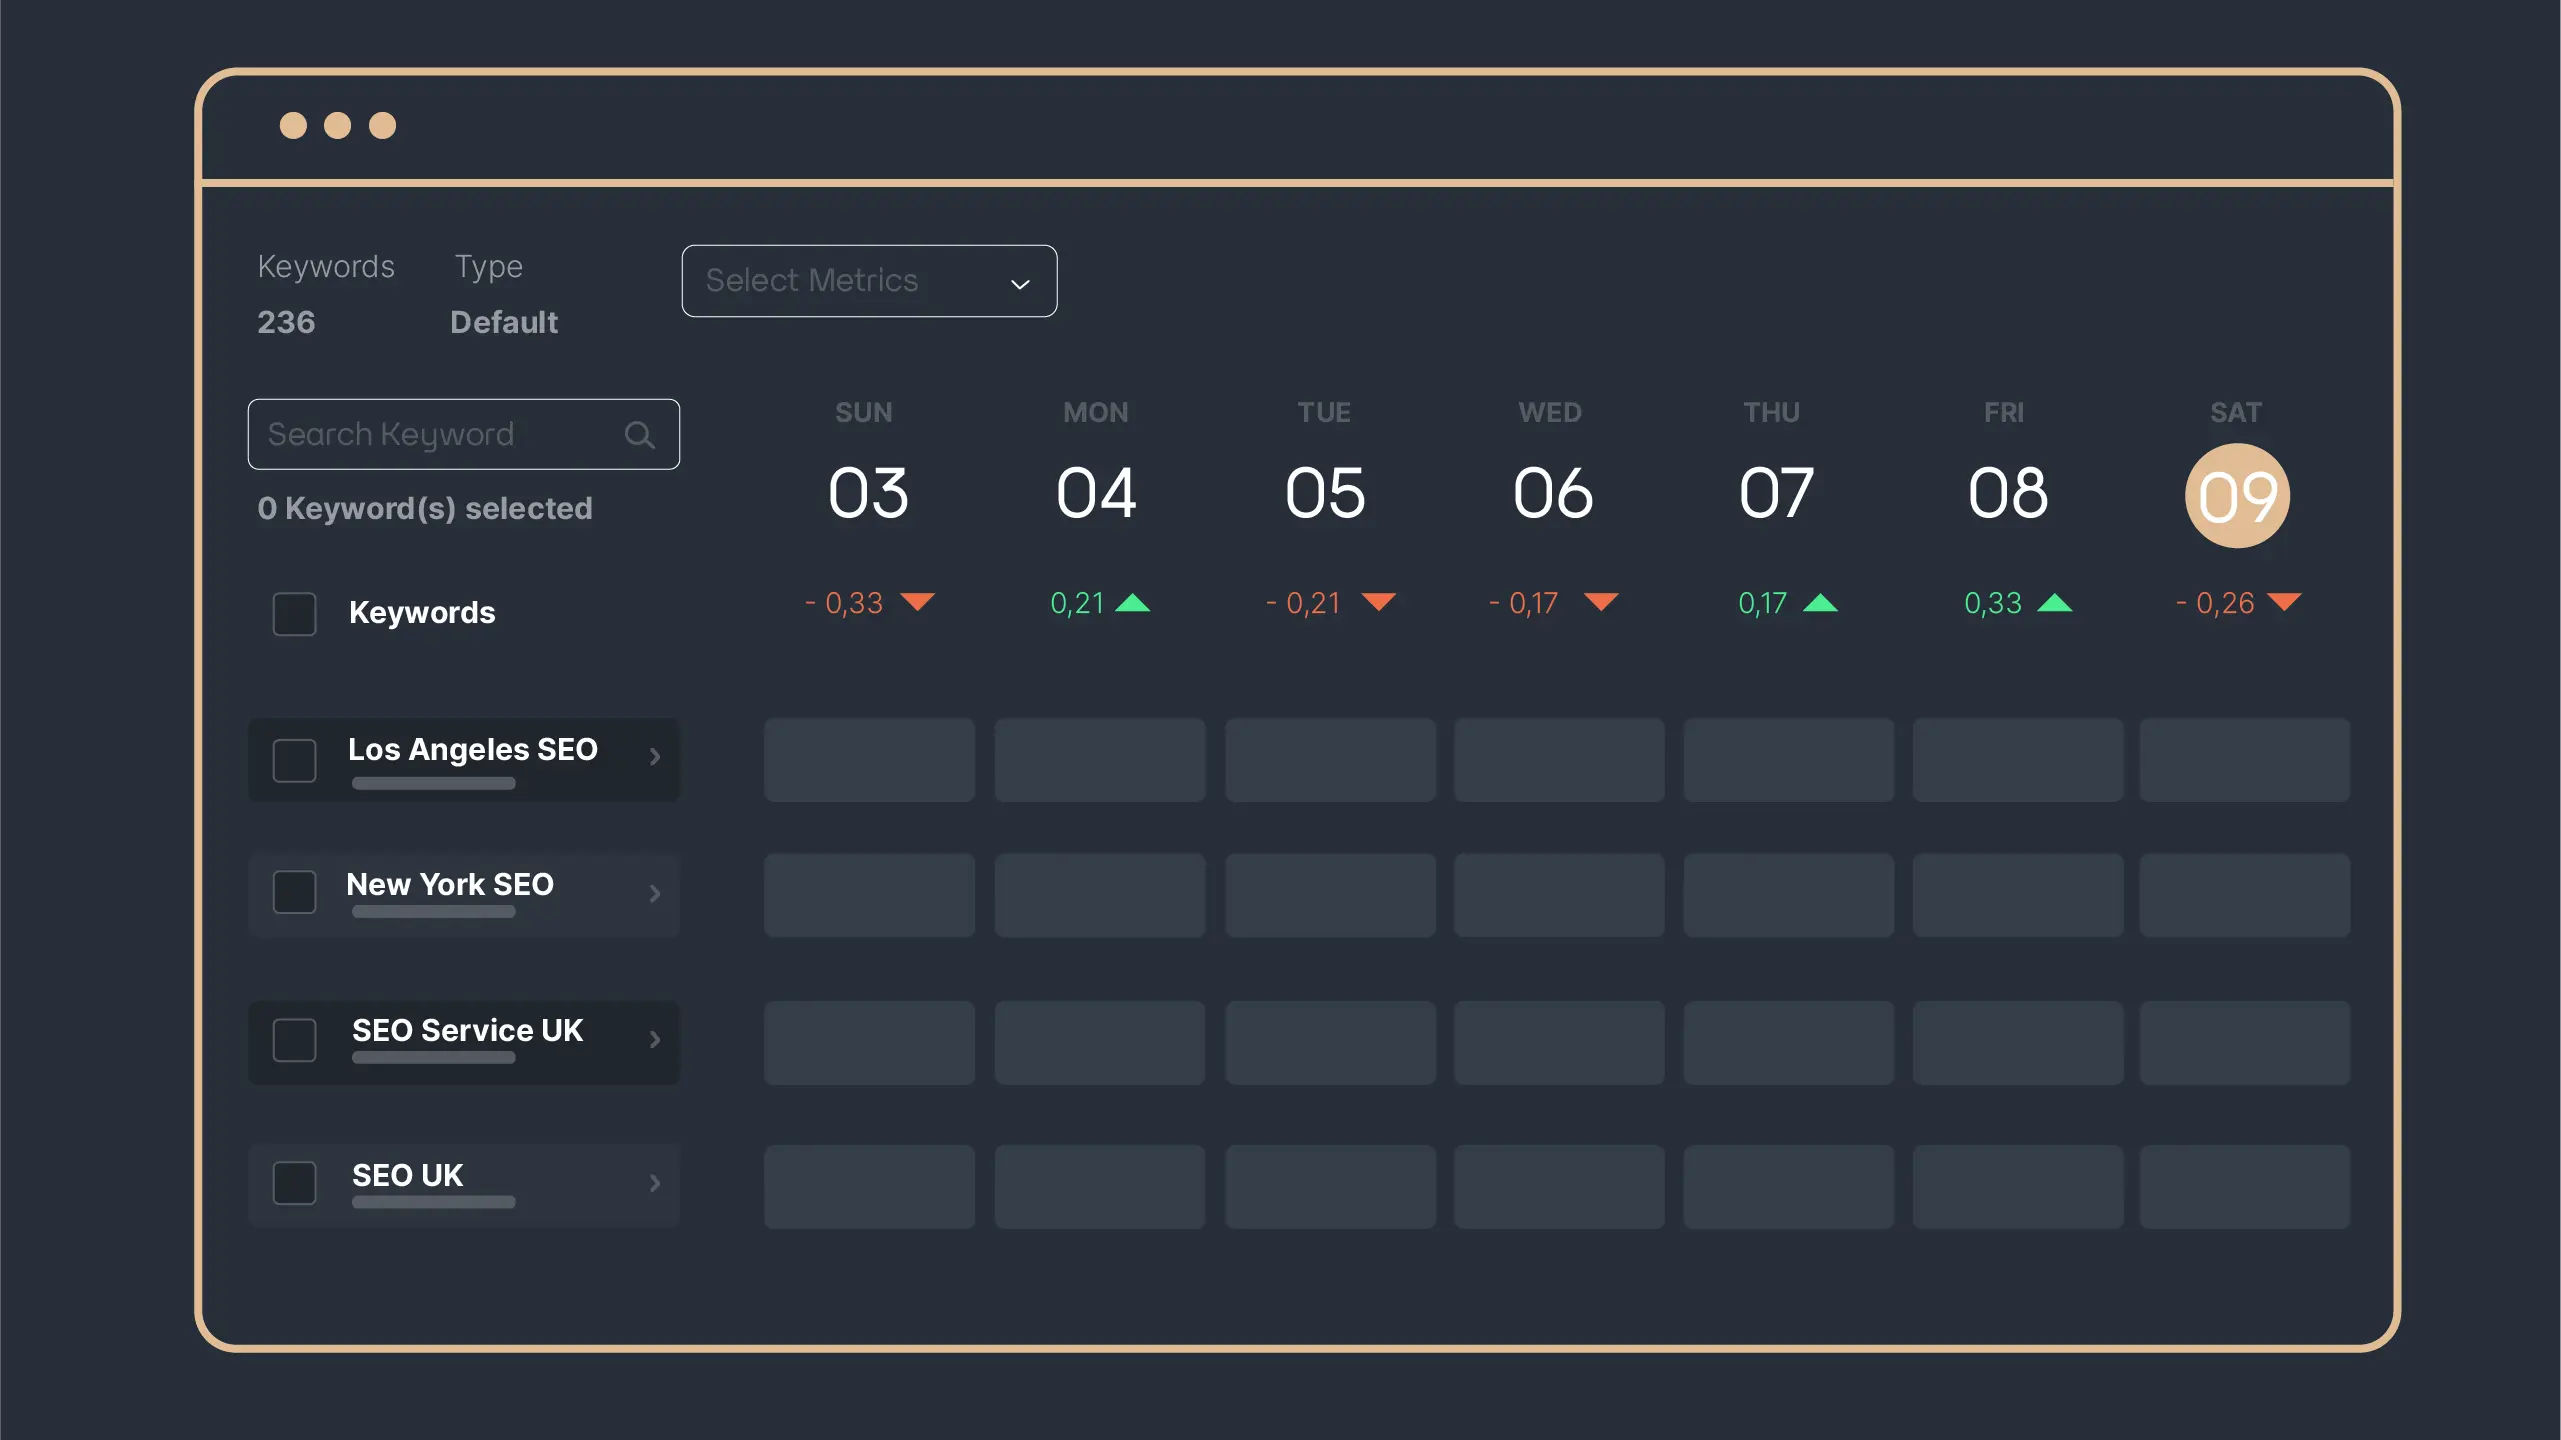Click the red down arrow under Wednesday 06
Image resolution: width=2561 pixels, height=1440 pixels.
1600,601
